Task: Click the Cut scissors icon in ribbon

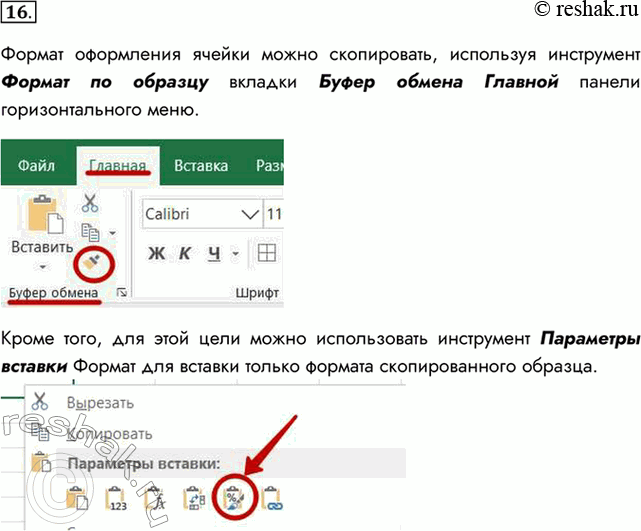Action: (90, 203)
